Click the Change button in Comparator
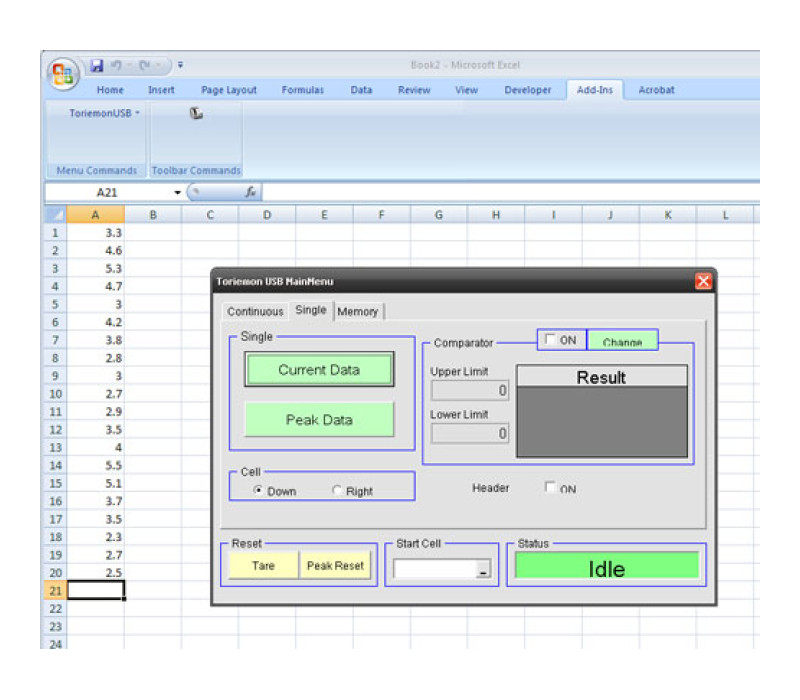 click(622, 340)
